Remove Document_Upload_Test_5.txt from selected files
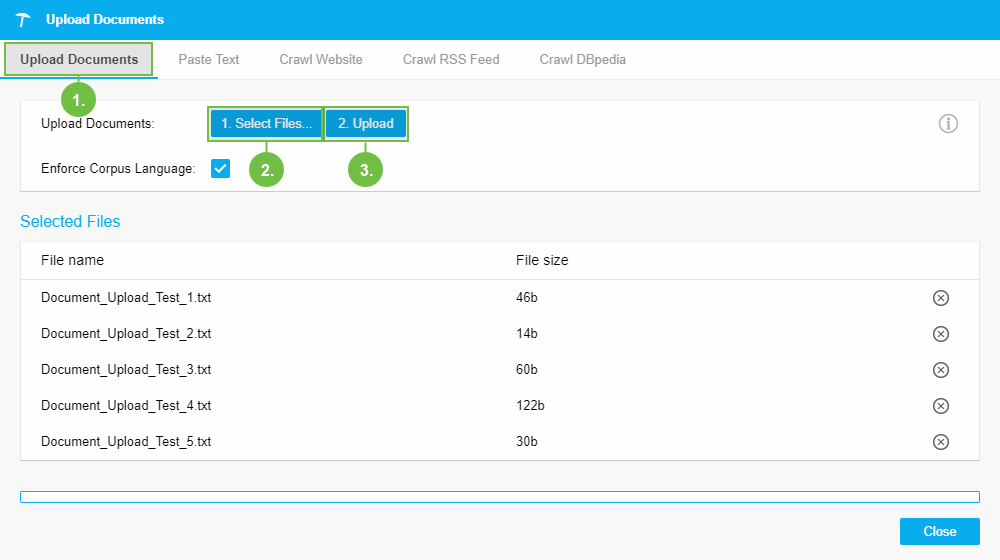 tap(940, 442)
